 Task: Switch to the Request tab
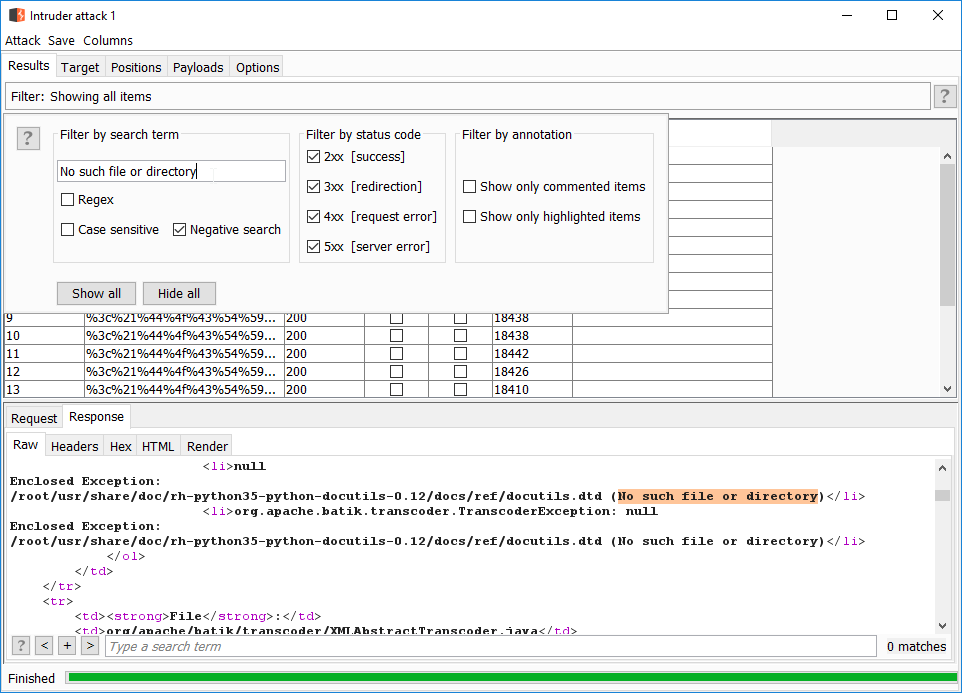pos(34,418)
